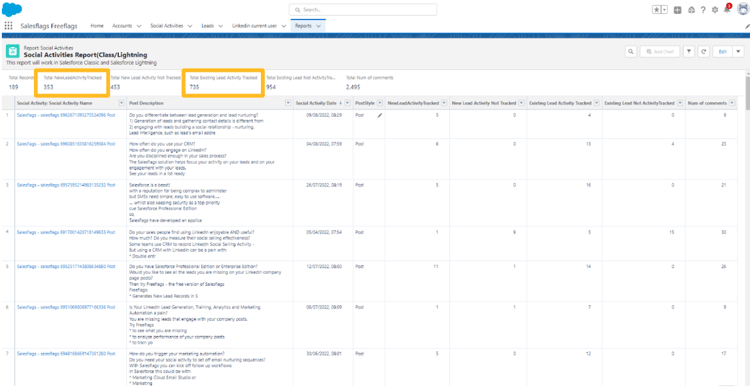Open Social Activity Date column menu
Screen dimensions: 750x390
[x=348, y=103]
